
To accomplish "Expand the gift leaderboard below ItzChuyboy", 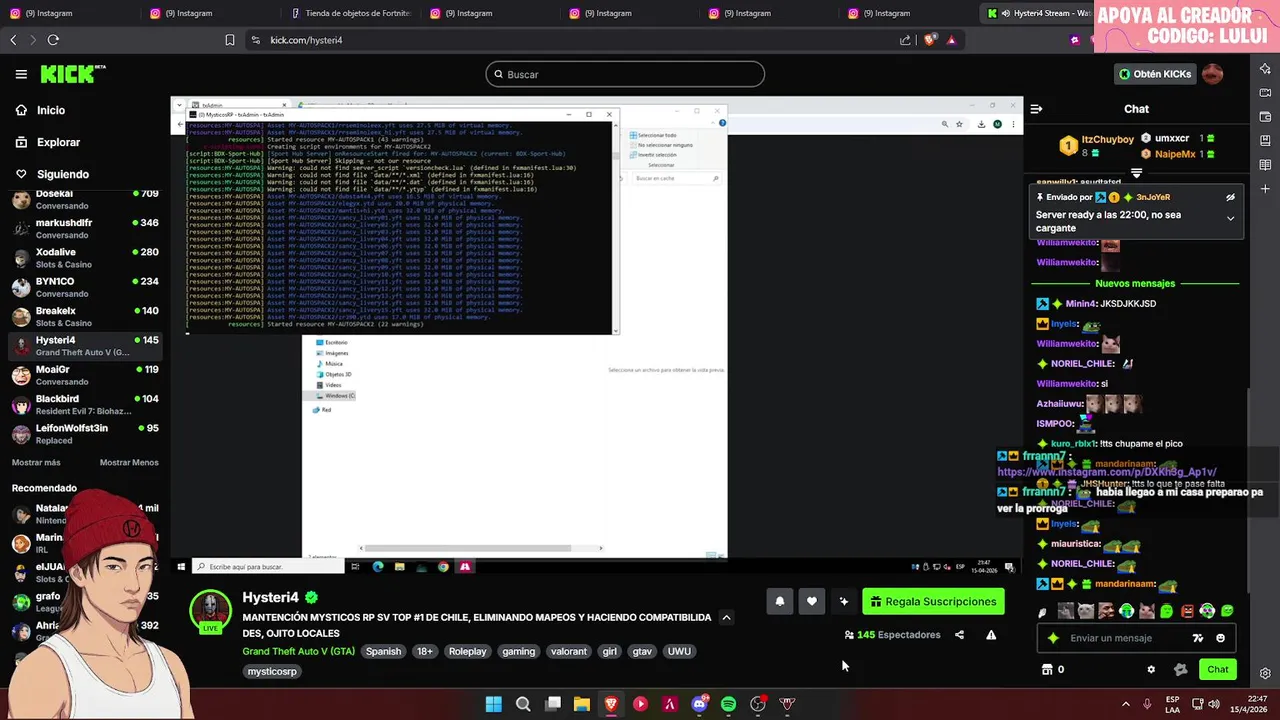I will (x=1136, y=173).
